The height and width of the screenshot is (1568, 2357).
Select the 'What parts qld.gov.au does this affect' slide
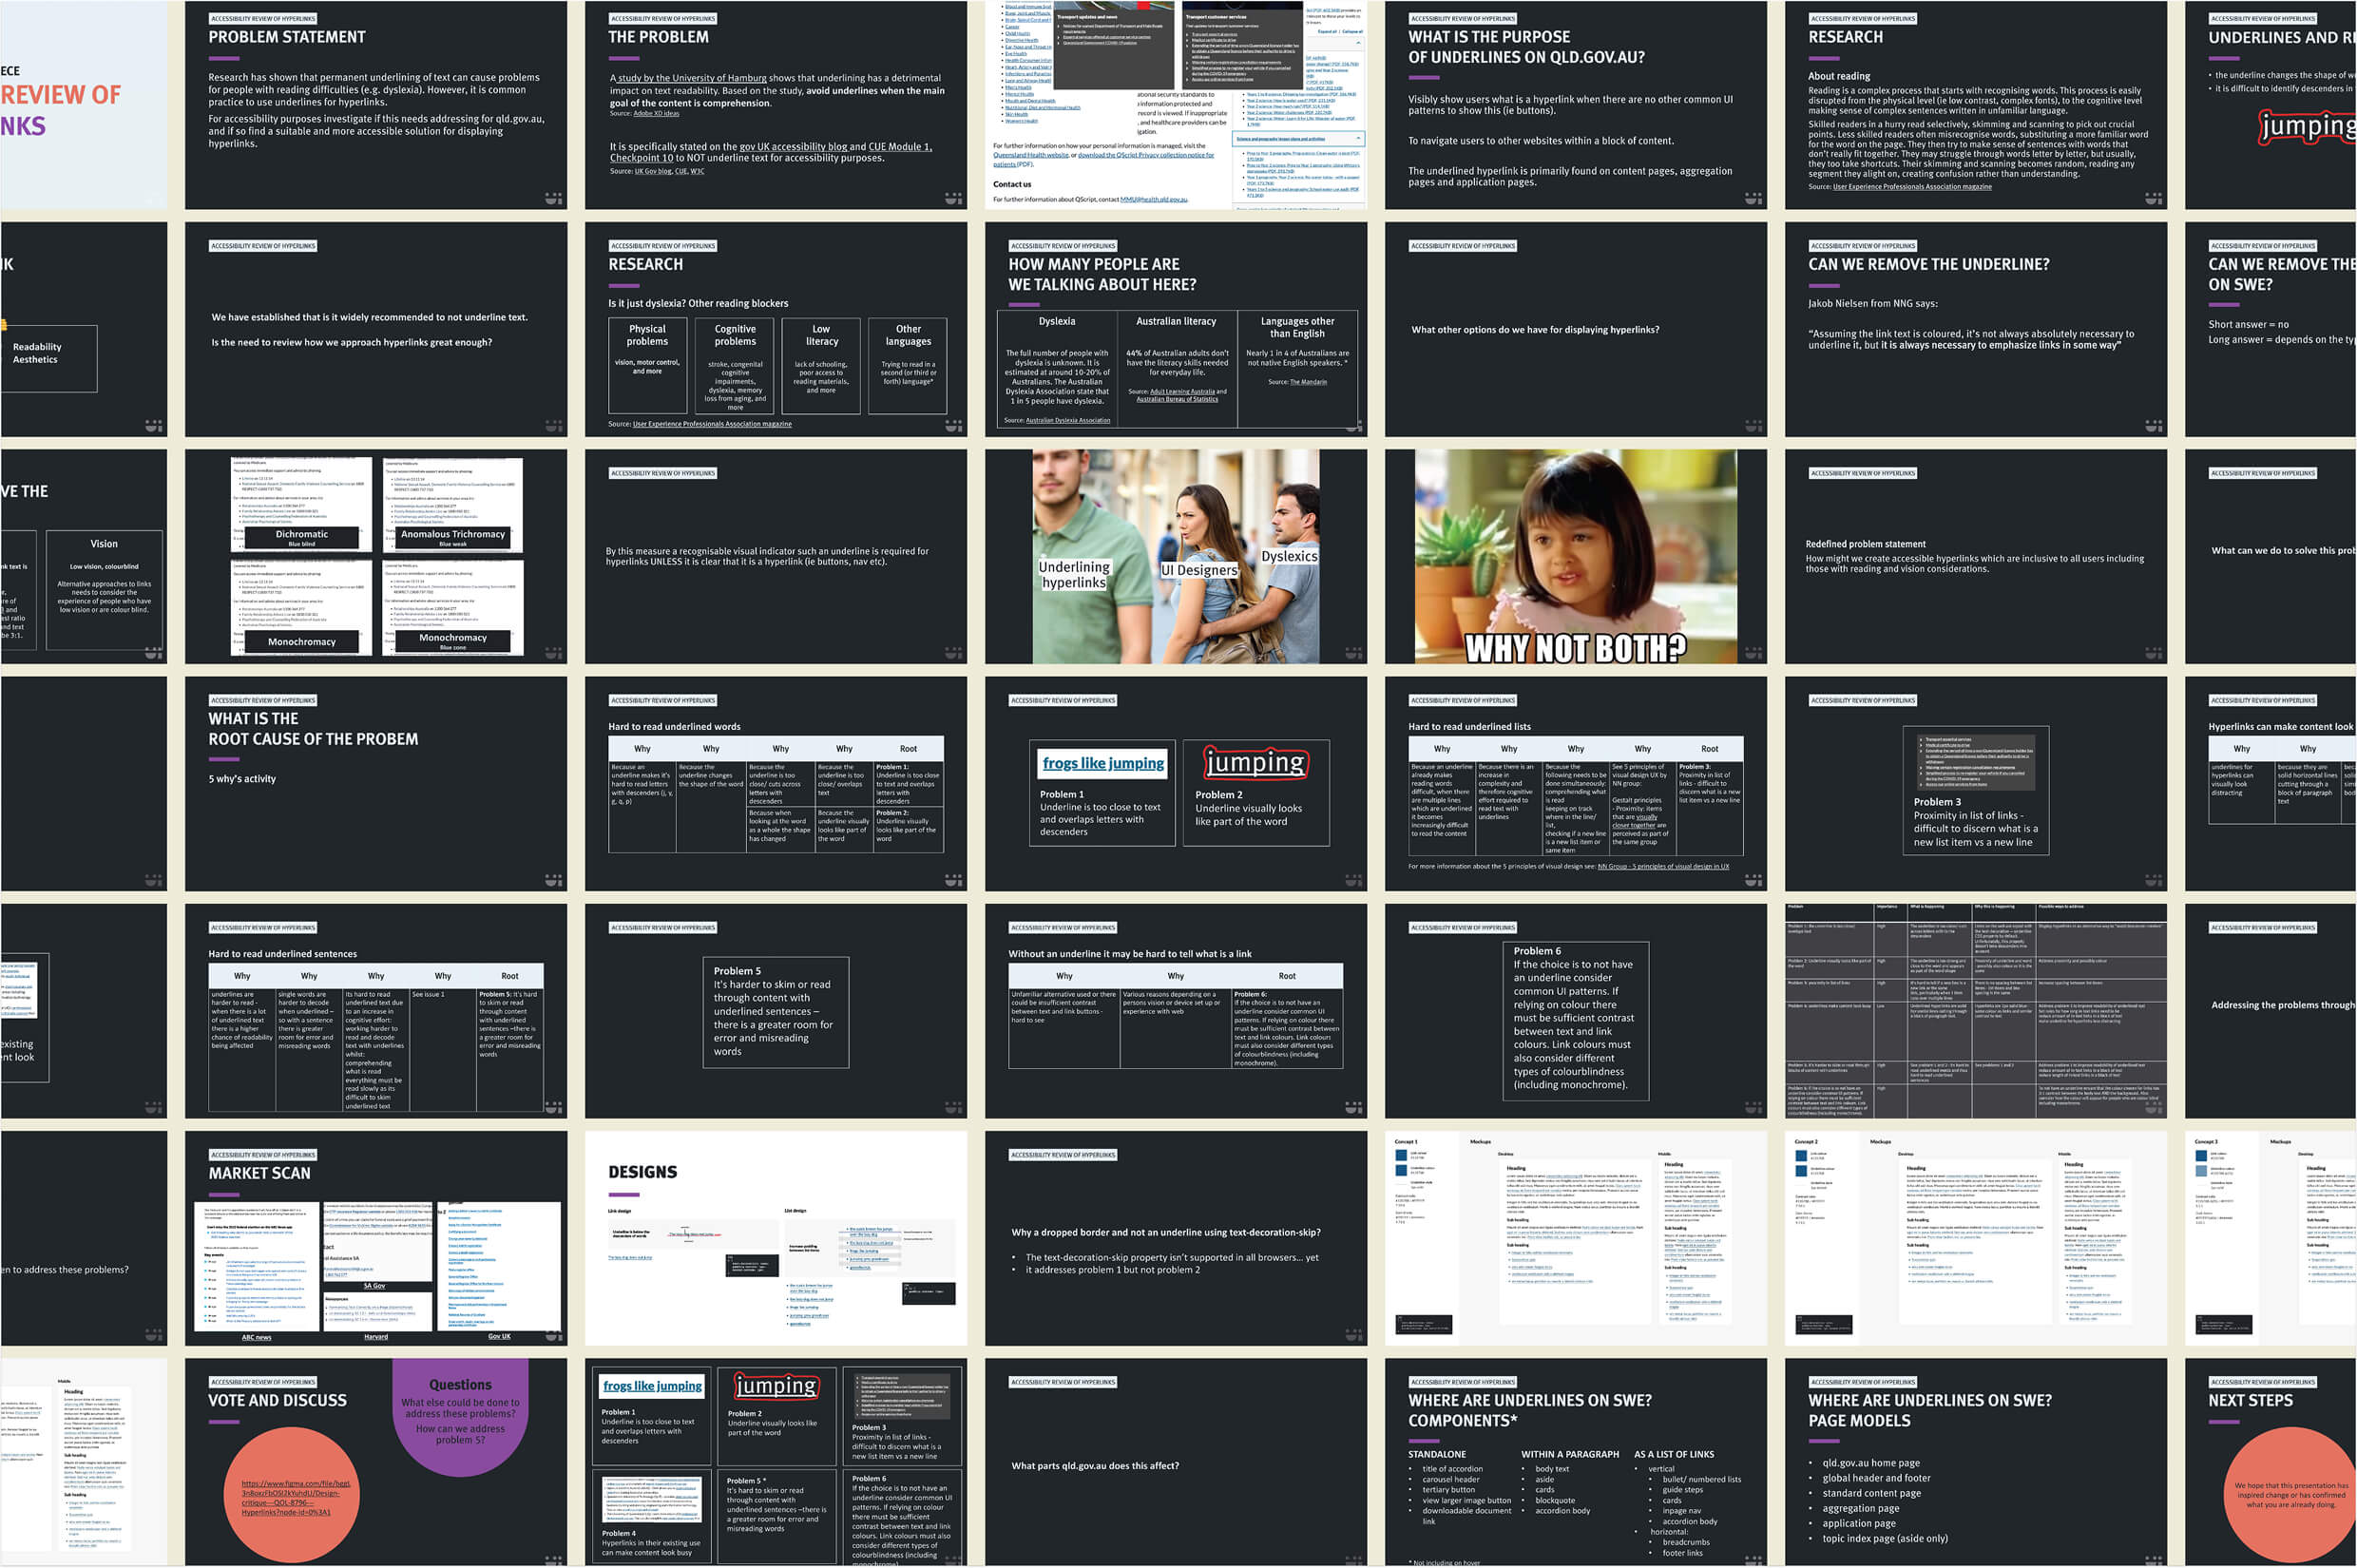tap(1176, 1462)
